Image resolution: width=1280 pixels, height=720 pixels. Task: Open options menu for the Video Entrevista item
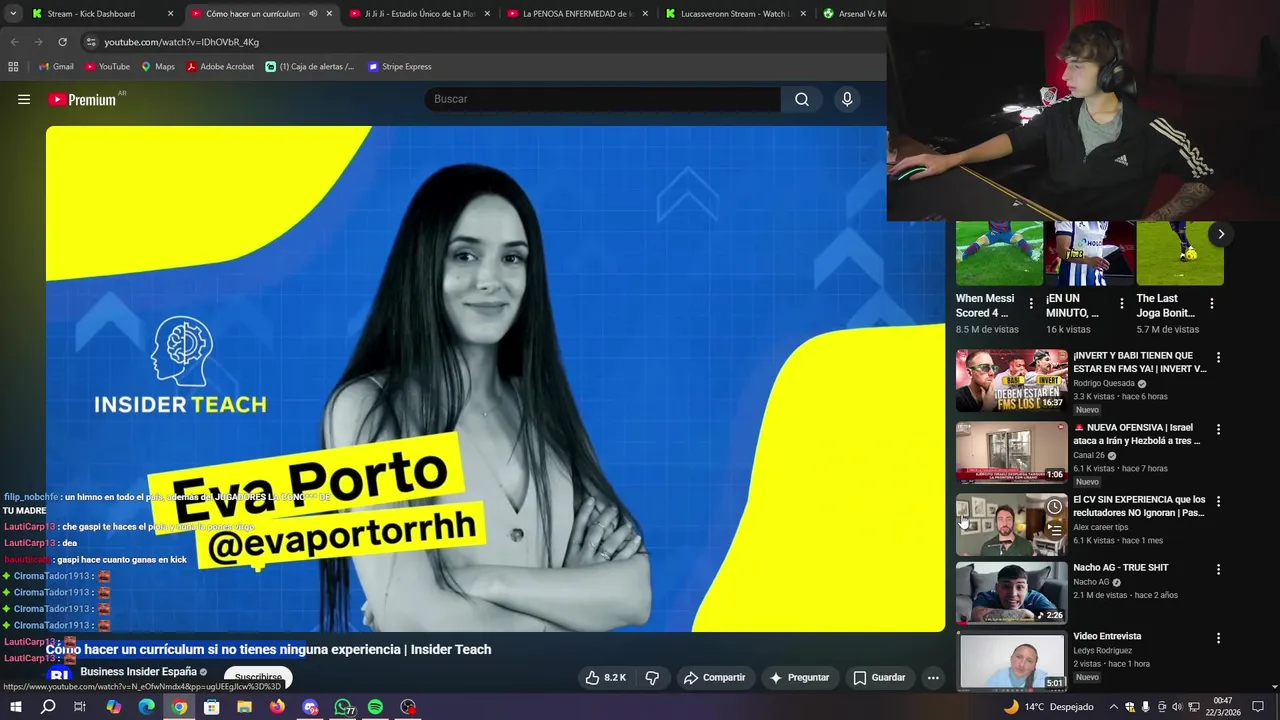[1218, 637]
